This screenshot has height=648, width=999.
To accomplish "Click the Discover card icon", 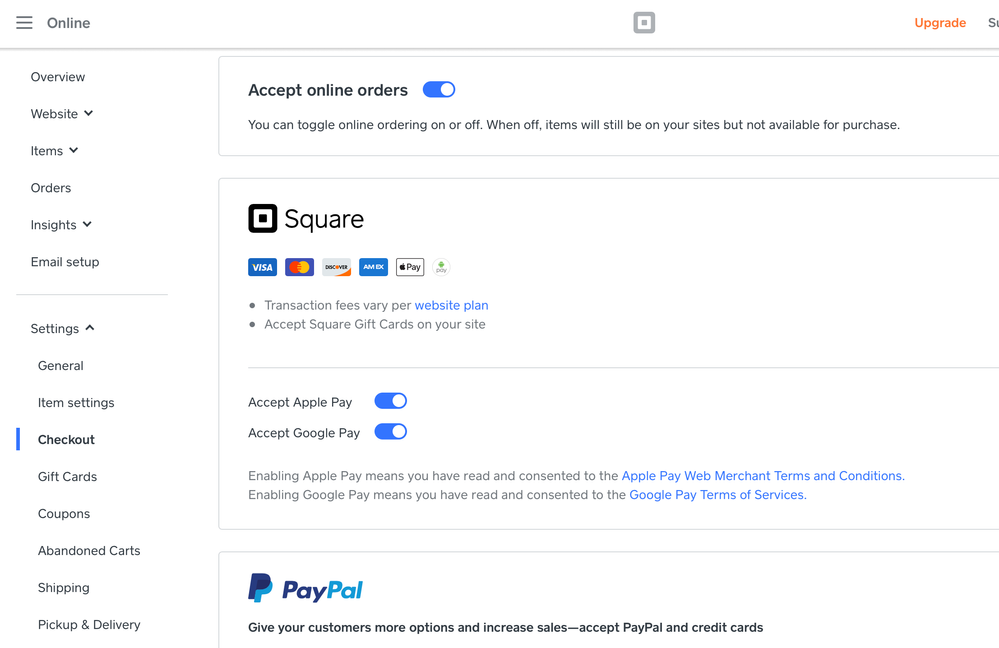I will [x=336, y=267].
